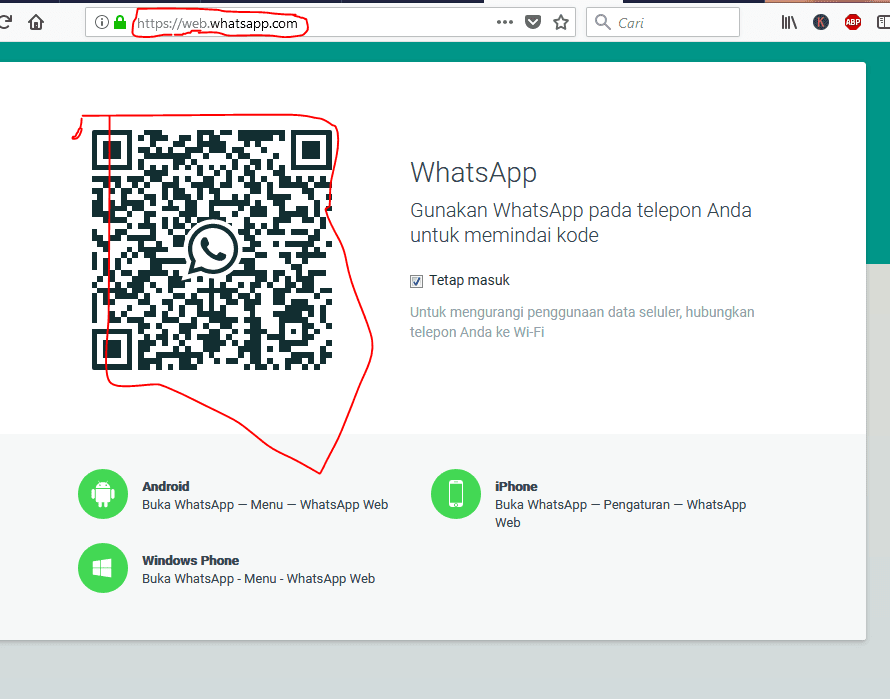Click the K extension toolbar icon

pyautogui.click(x=821, y=23)
